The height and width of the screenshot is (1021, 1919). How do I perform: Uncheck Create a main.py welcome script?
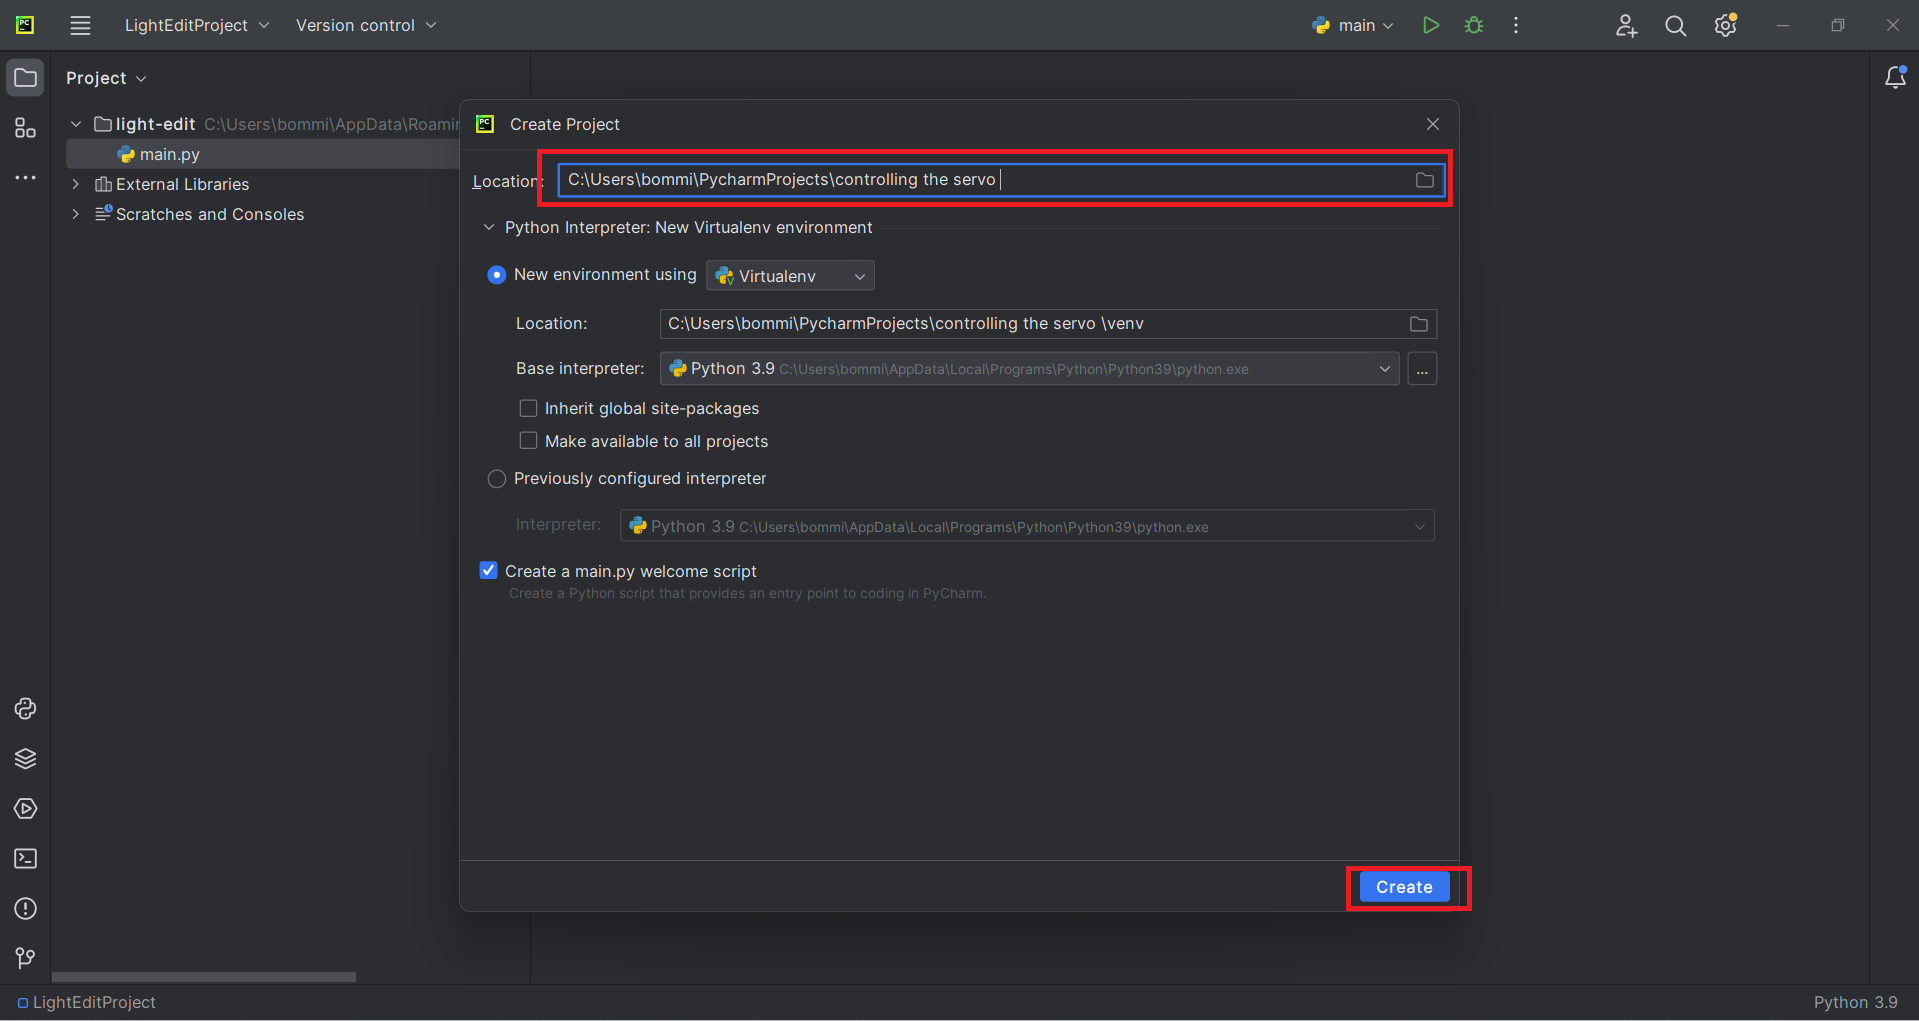tap(488, 571)
